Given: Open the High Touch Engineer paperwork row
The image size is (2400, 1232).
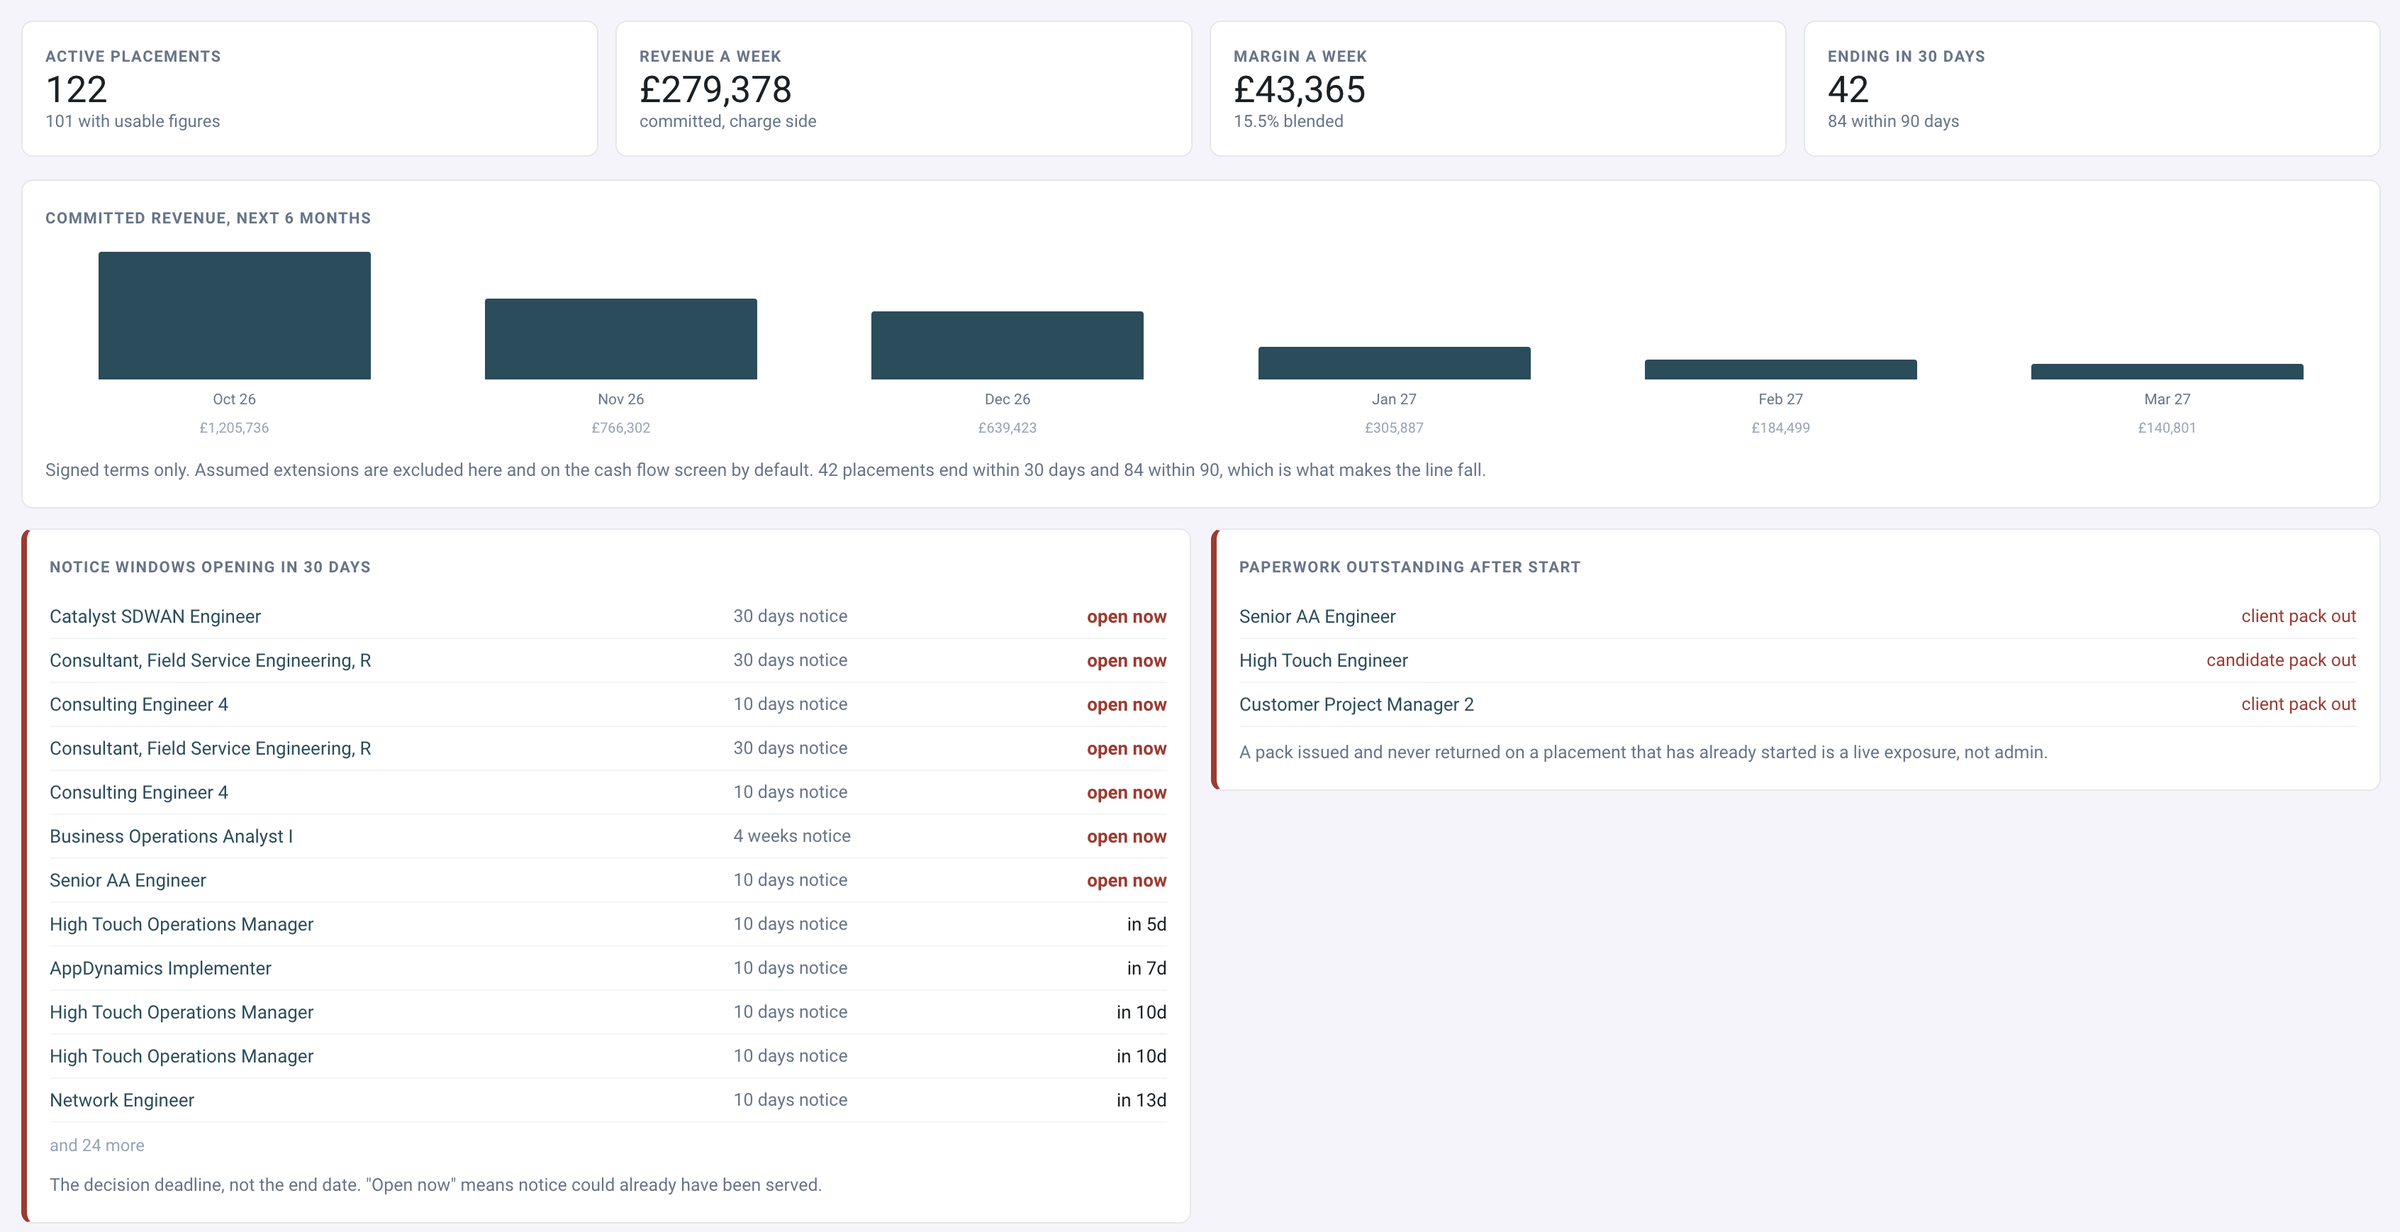Looking at the screenshot, I should (1798, 661).
